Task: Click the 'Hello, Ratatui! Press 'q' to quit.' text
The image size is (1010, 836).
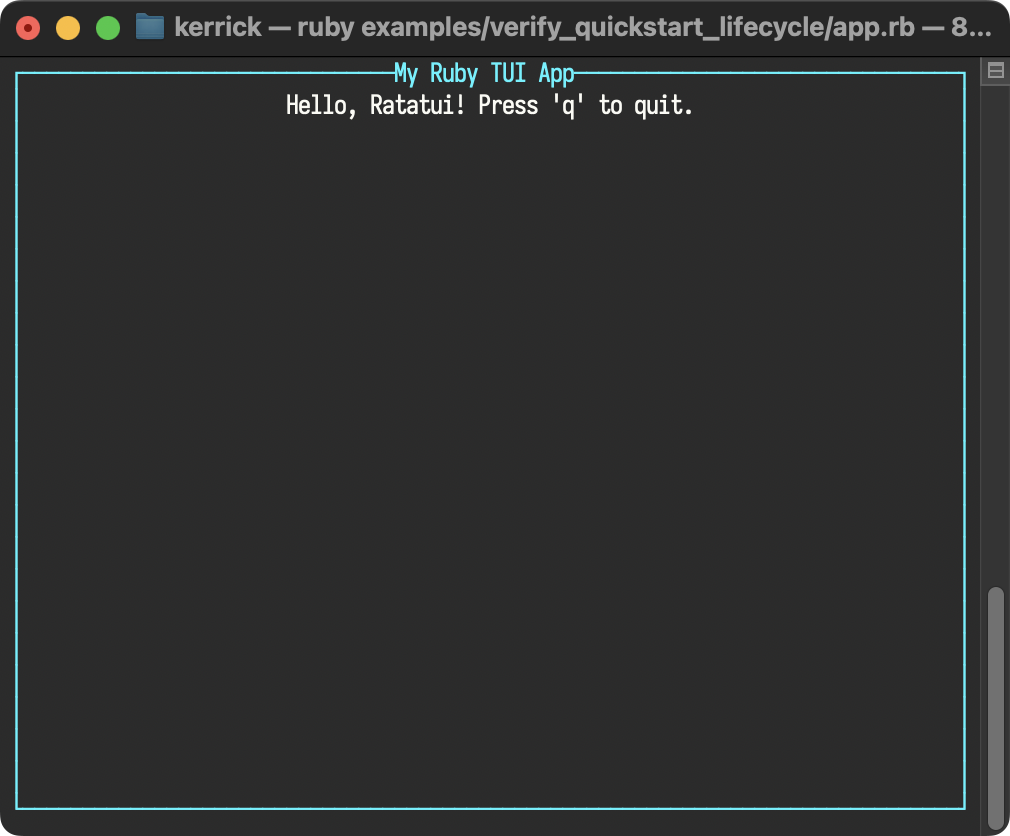Action: pyautogui.click(x=489, y=105)
